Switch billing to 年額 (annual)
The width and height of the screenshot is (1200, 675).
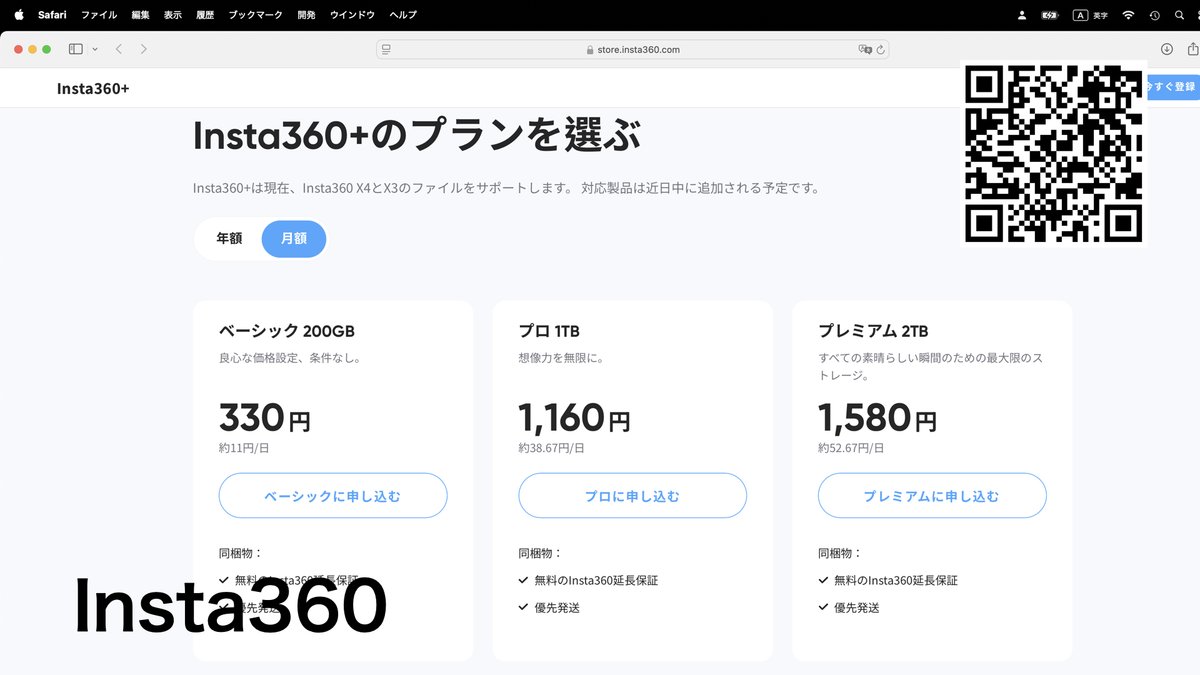(228, 238)
